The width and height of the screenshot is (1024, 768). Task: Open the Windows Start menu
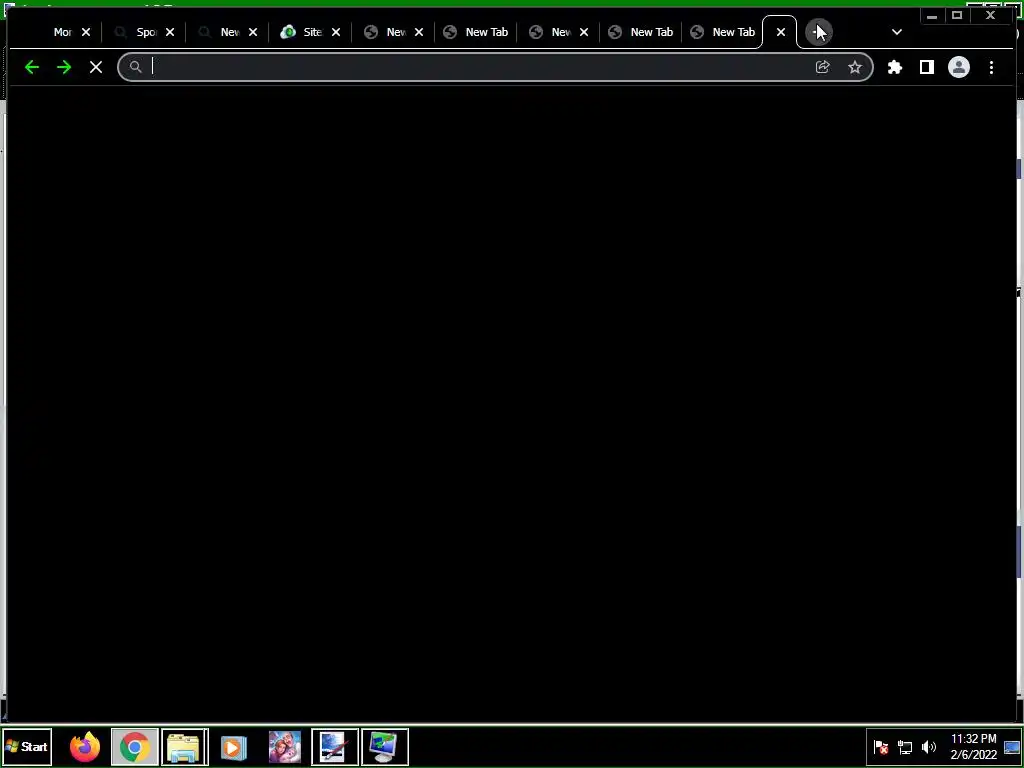(x=27, y=746)
